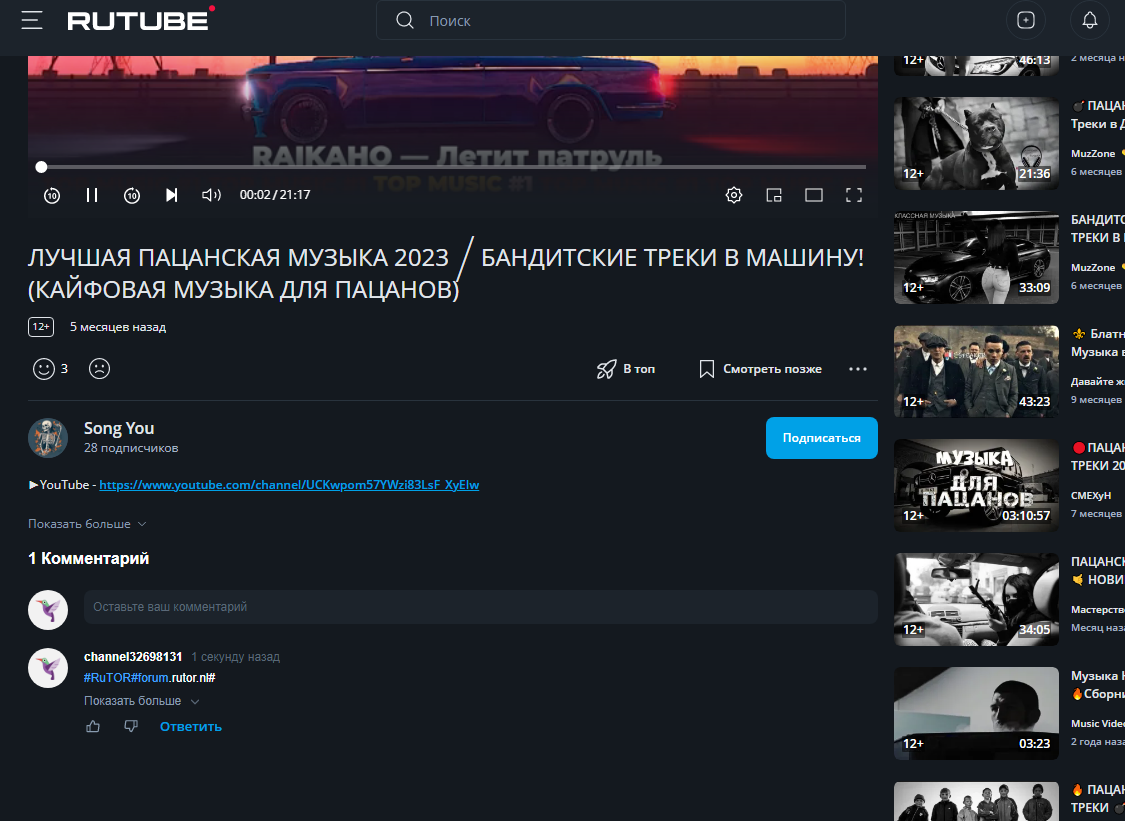
Task: Subscribe with Подписаться button
Action: [822, 438]
